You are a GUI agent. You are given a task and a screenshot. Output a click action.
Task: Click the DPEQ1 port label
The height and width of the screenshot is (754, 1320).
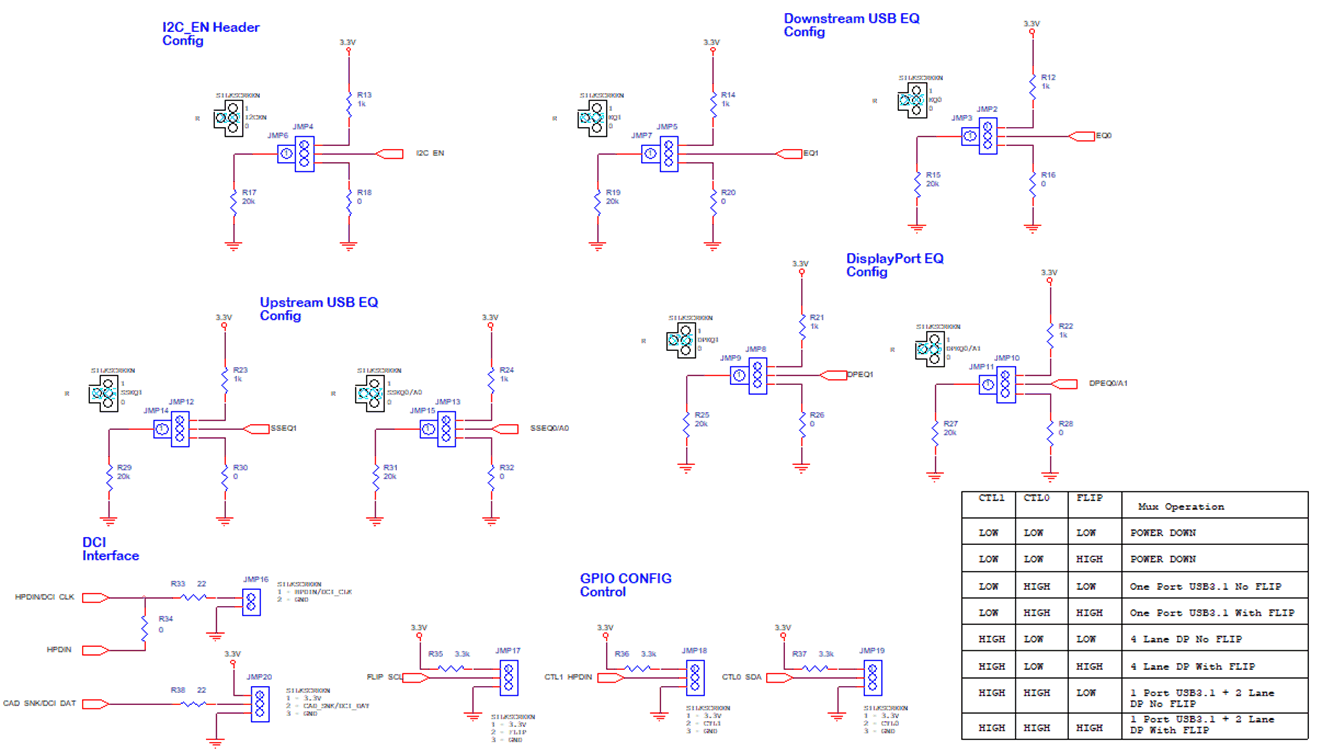861,375
